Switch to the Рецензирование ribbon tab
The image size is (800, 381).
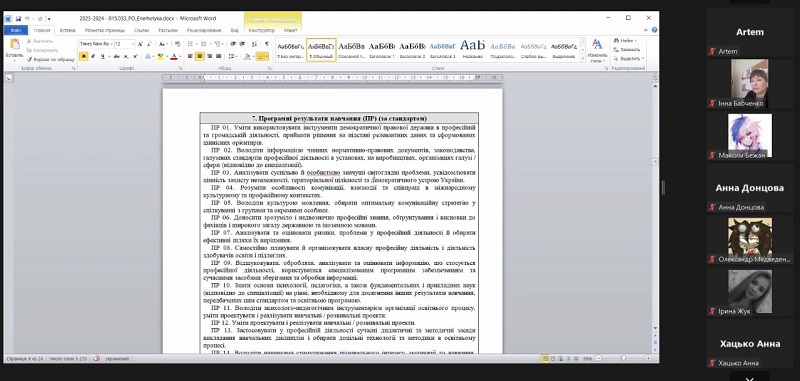(x=204, y=30)
